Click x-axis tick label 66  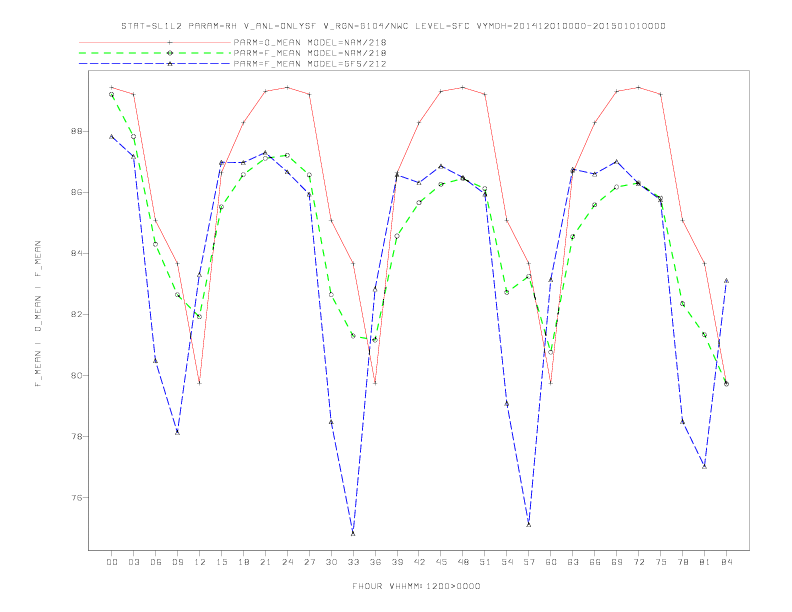coord(595,562)
